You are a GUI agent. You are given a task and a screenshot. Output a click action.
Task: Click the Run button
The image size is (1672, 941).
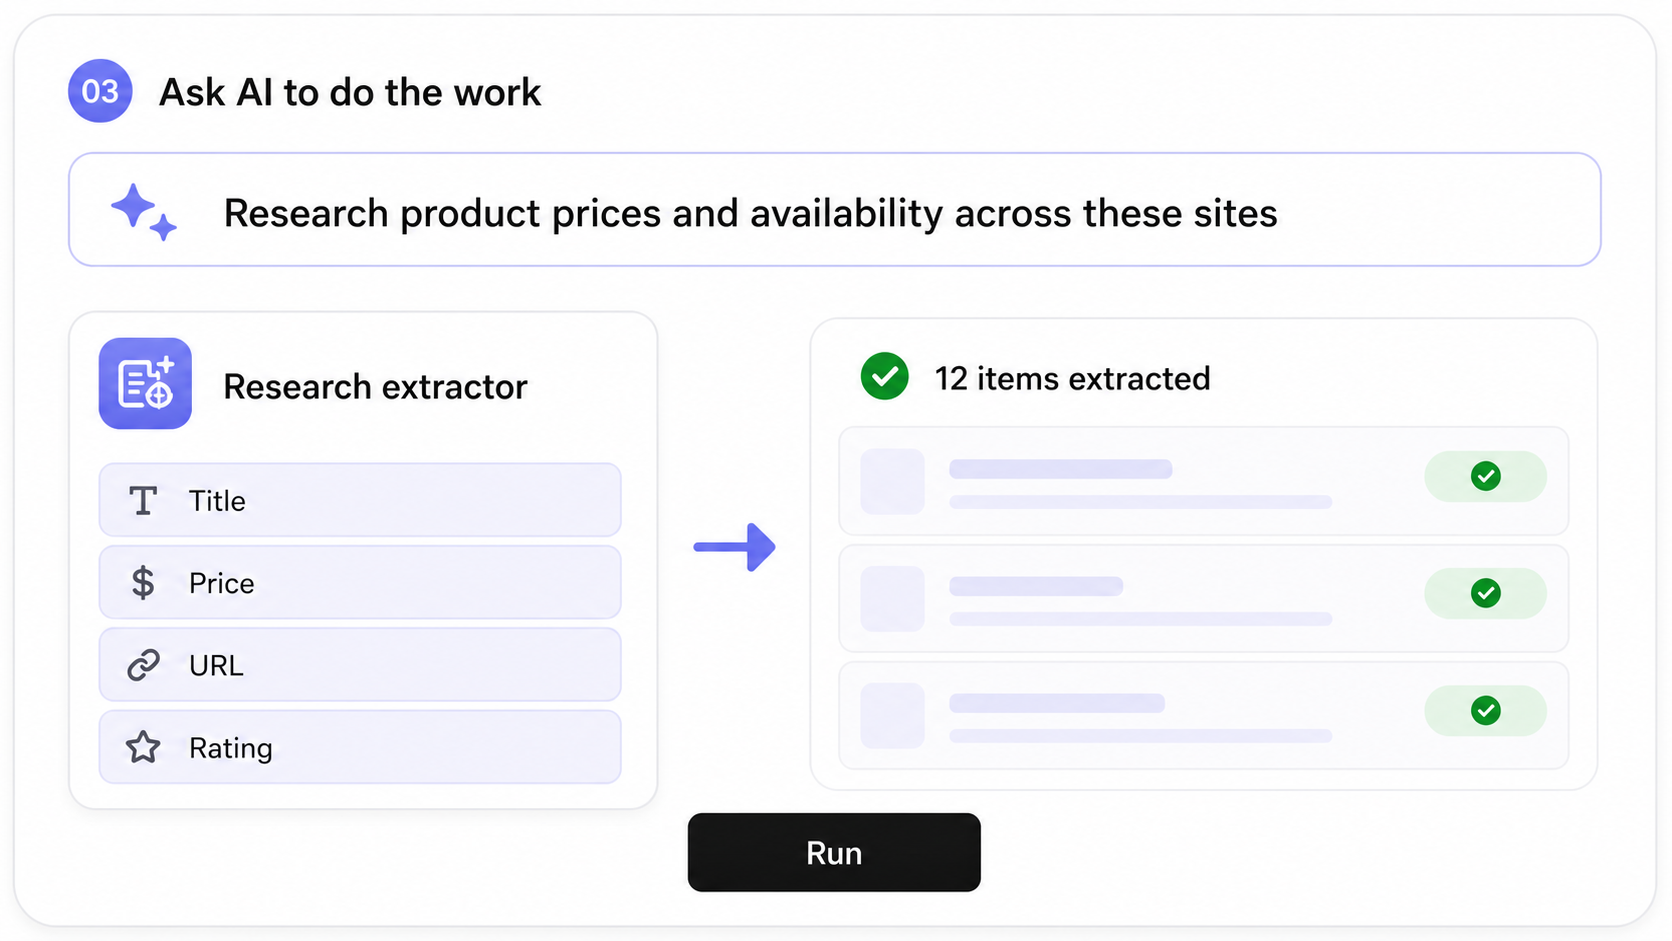pyautogui.click(x=834, y=852)
